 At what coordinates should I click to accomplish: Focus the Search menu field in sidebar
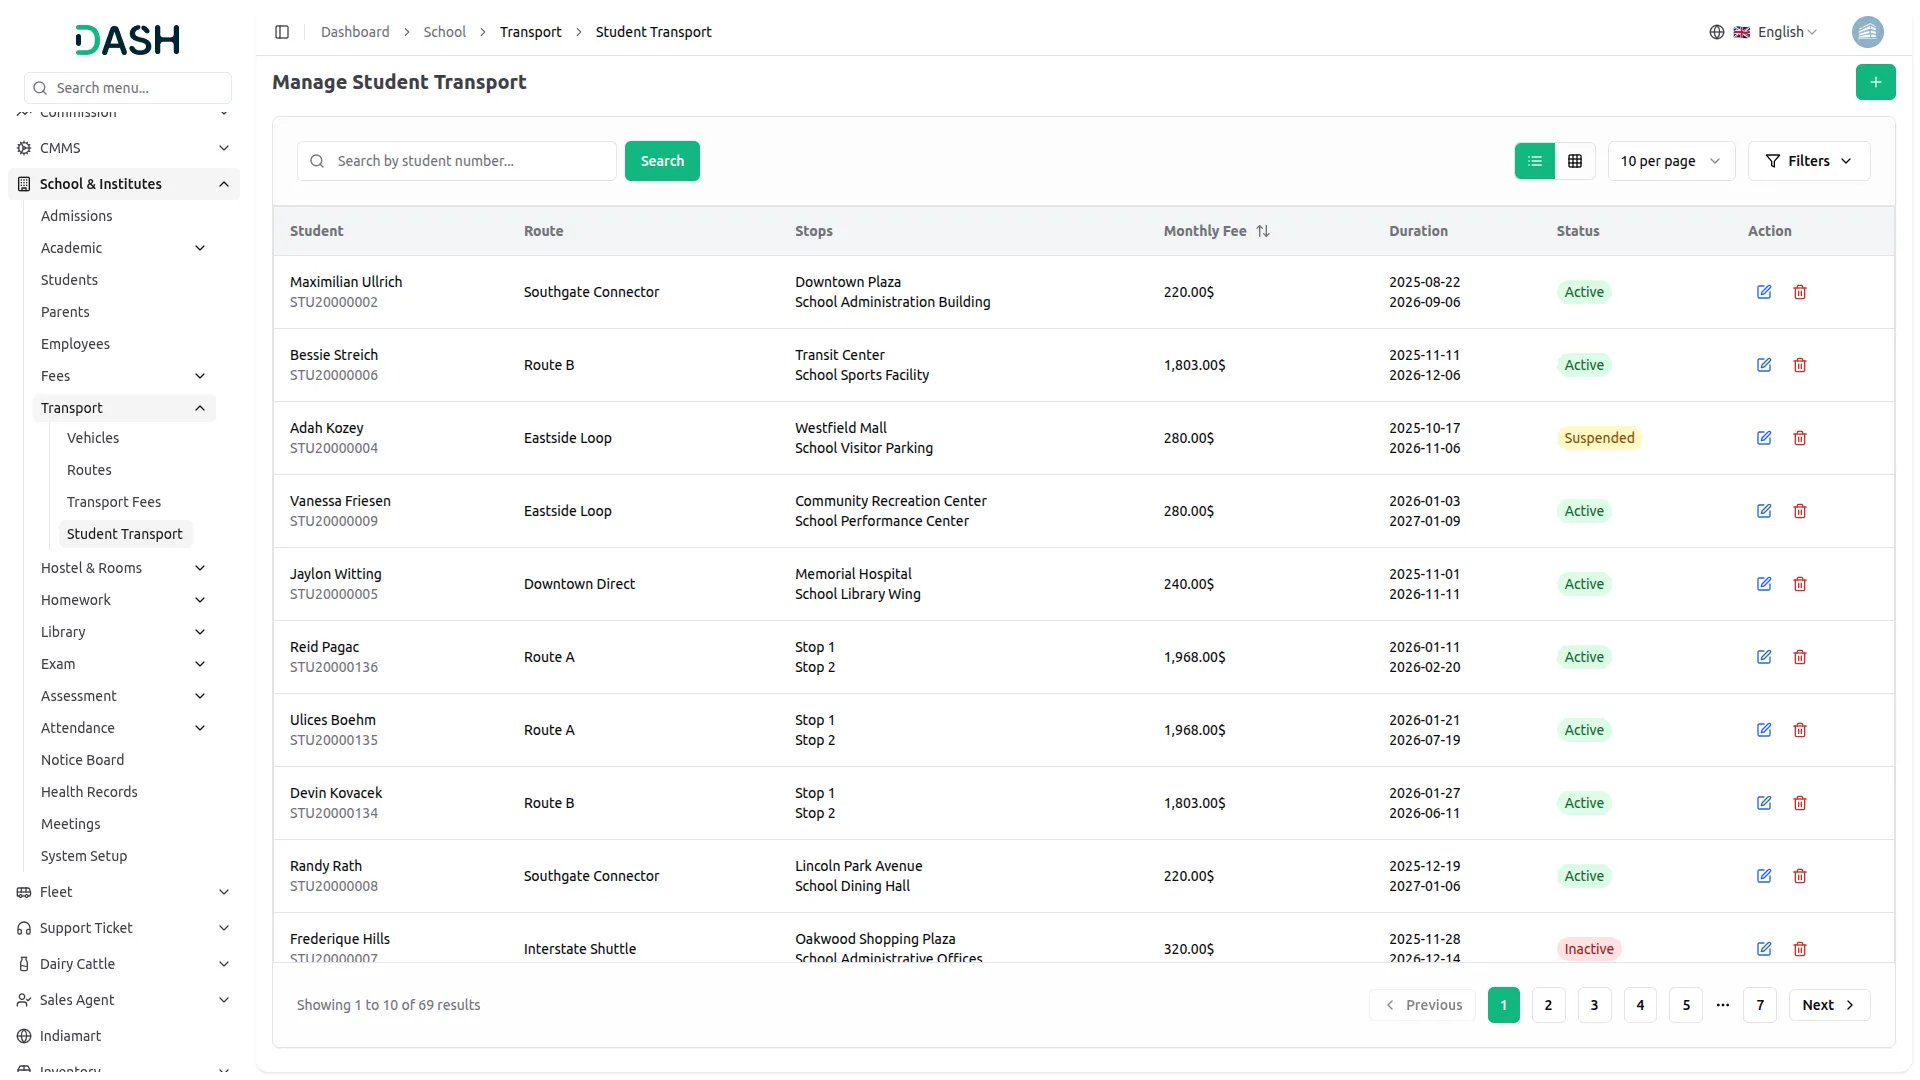pyautogui.click(x=128, y=88)
